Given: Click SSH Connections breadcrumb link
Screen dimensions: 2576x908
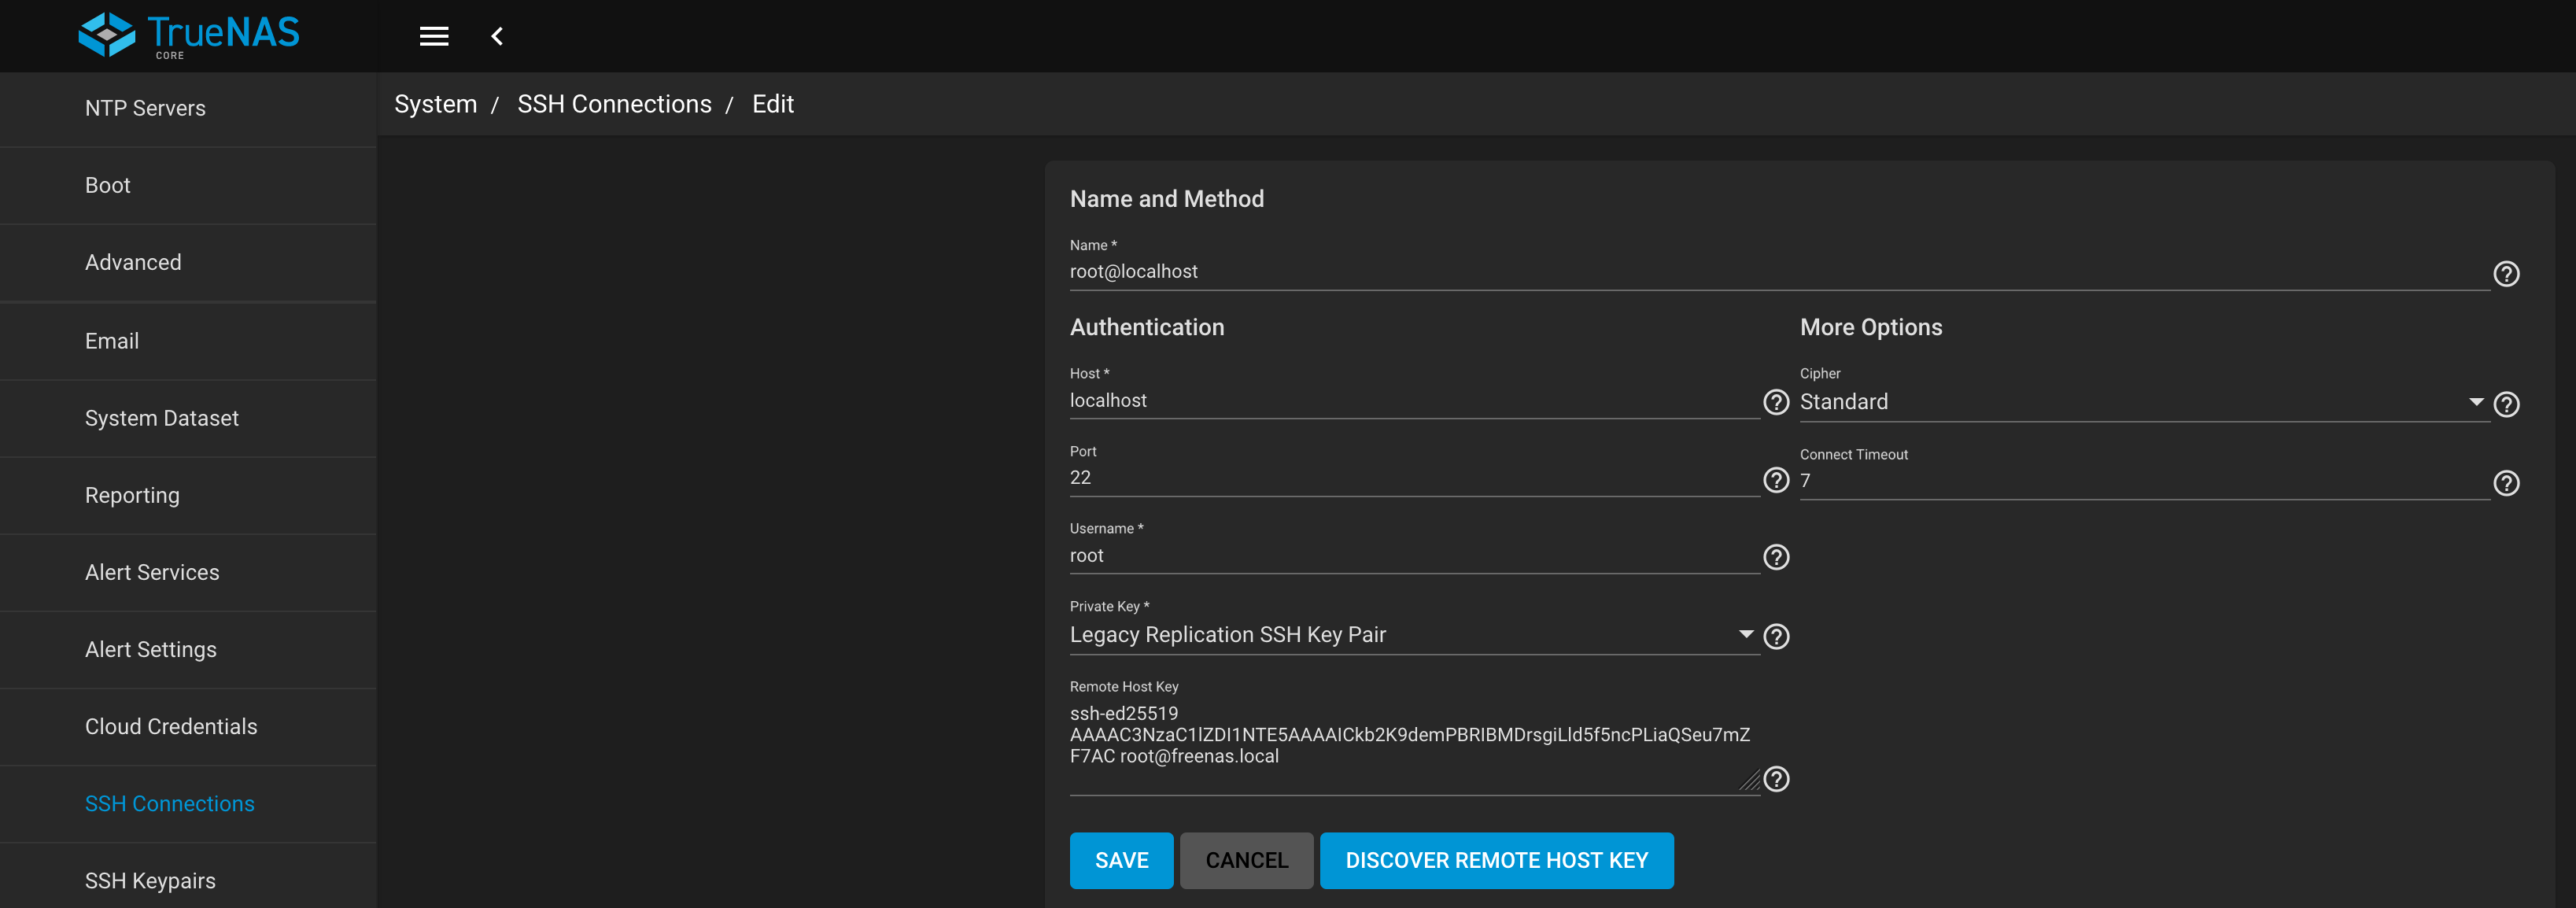Looking at the screenshot, I should pyautogui.click(x=614, y=104).
